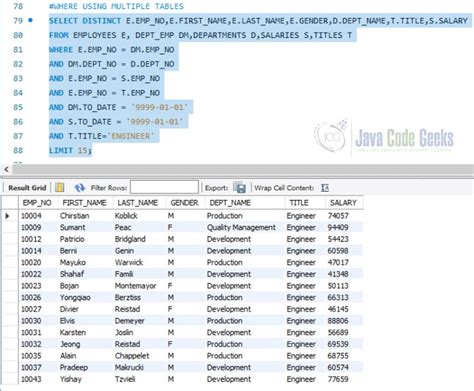474x391 pixels.
Task: Click the gender cell F in Bojan row
Action: click(x=170, y=286)
